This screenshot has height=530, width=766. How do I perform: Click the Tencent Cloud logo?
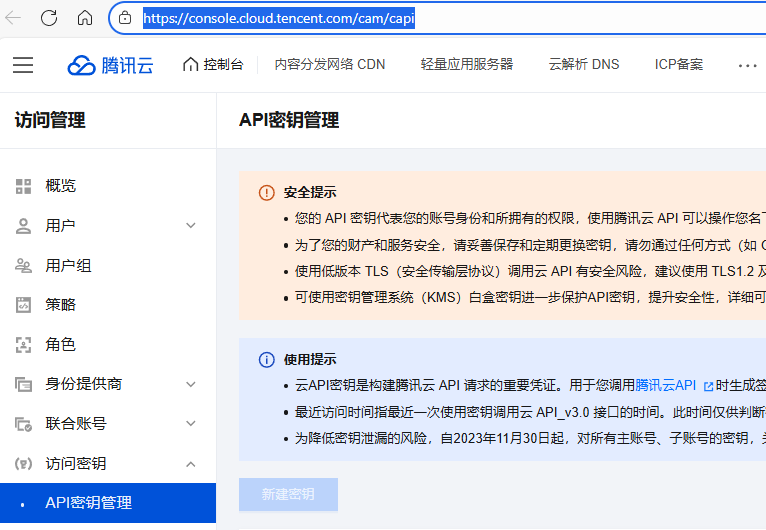[x=110, y=65]
